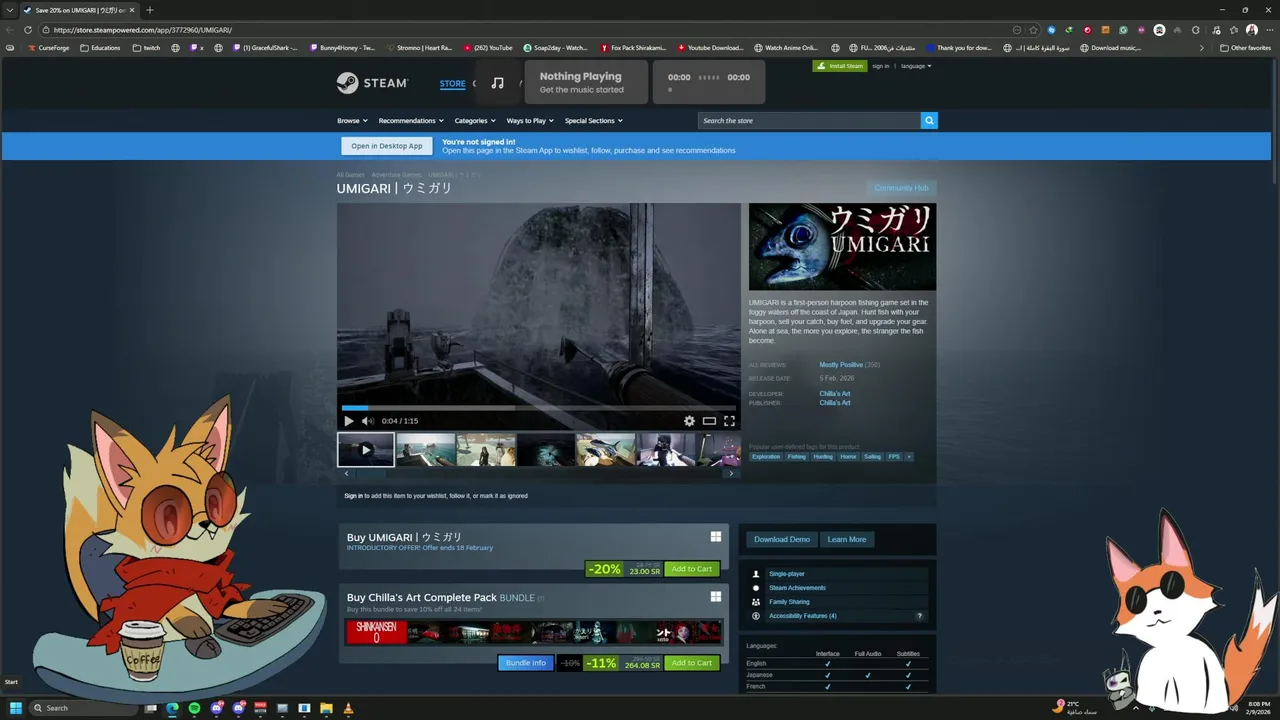Open VLC media player from the taskbar
Image resolution: width=1280 pixels, height=720 pixels.
pos(348,708)
